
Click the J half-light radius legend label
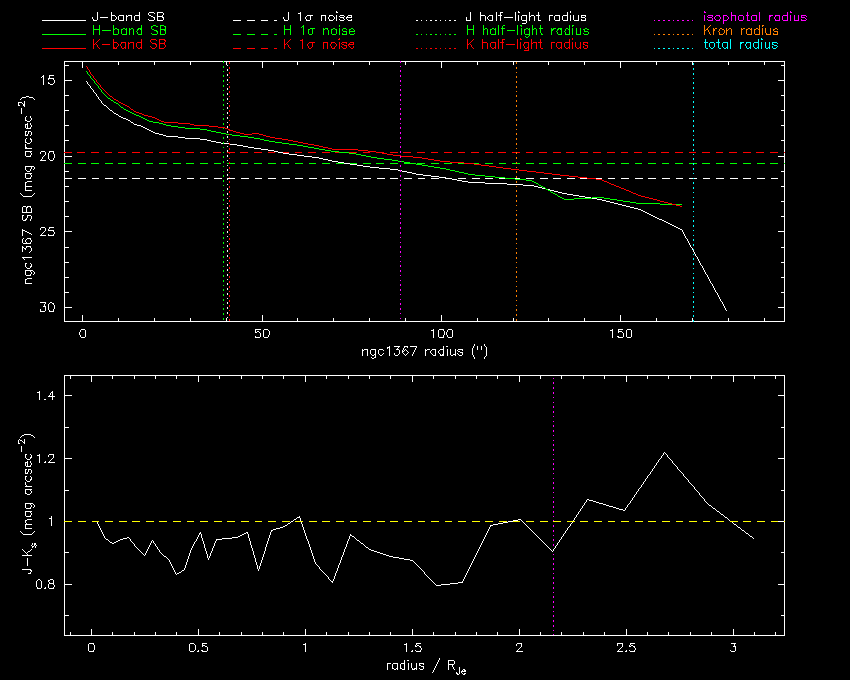pos(526,18)
